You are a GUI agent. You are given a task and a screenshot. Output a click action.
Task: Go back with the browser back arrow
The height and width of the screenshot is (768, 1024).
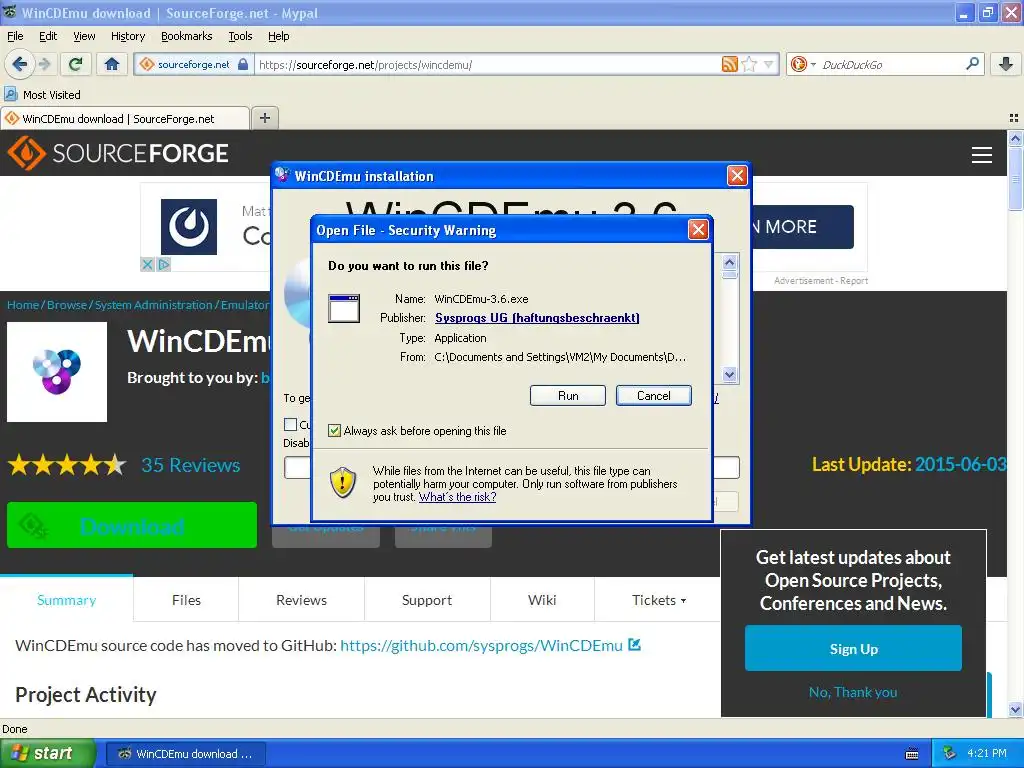pyautogui.click(x=19, y=64)
